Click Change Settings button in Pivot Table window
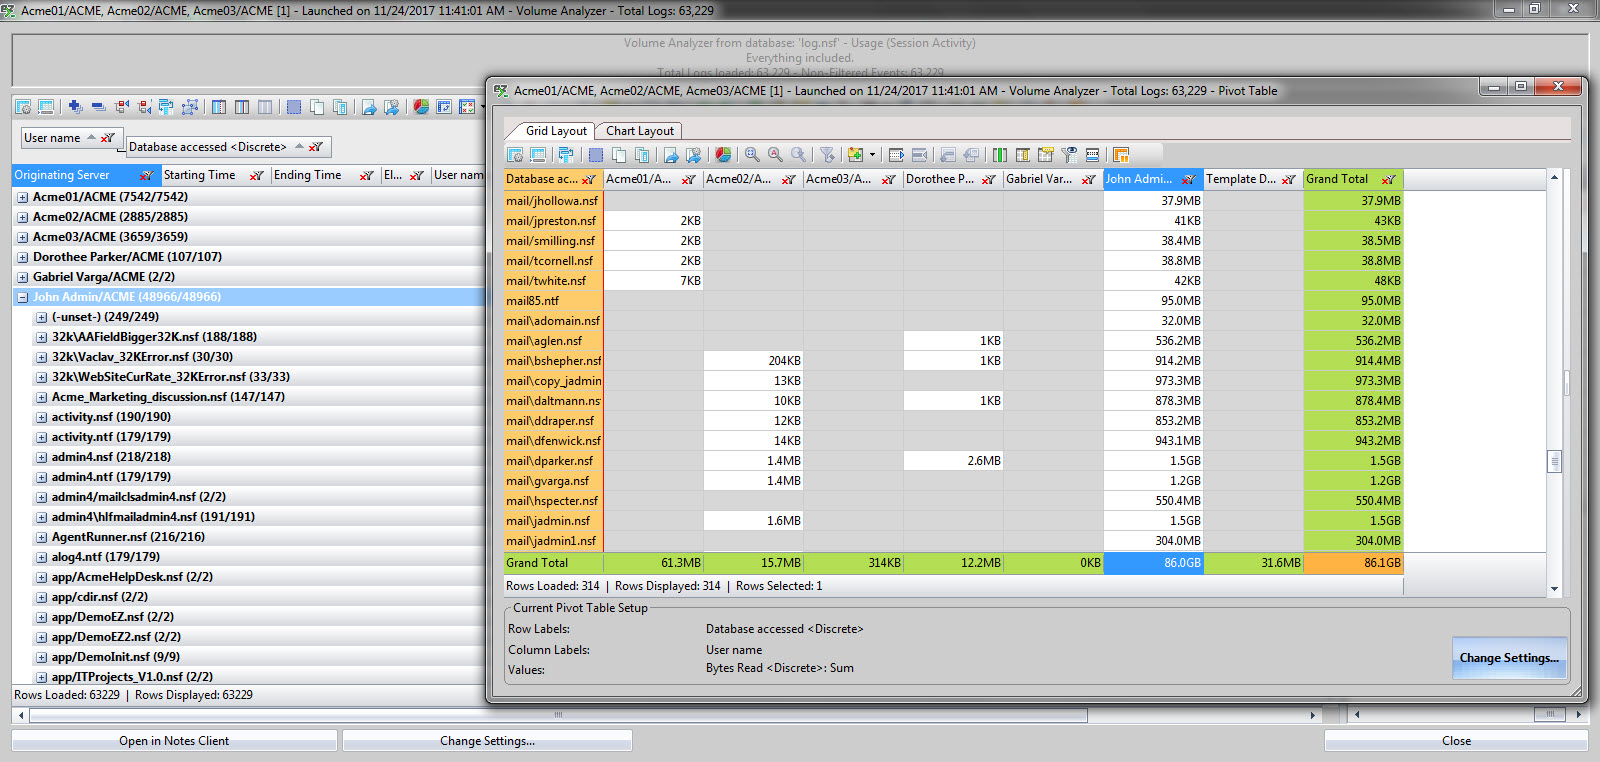The width and height of the screenshot is (1600, 762). 1509,658
